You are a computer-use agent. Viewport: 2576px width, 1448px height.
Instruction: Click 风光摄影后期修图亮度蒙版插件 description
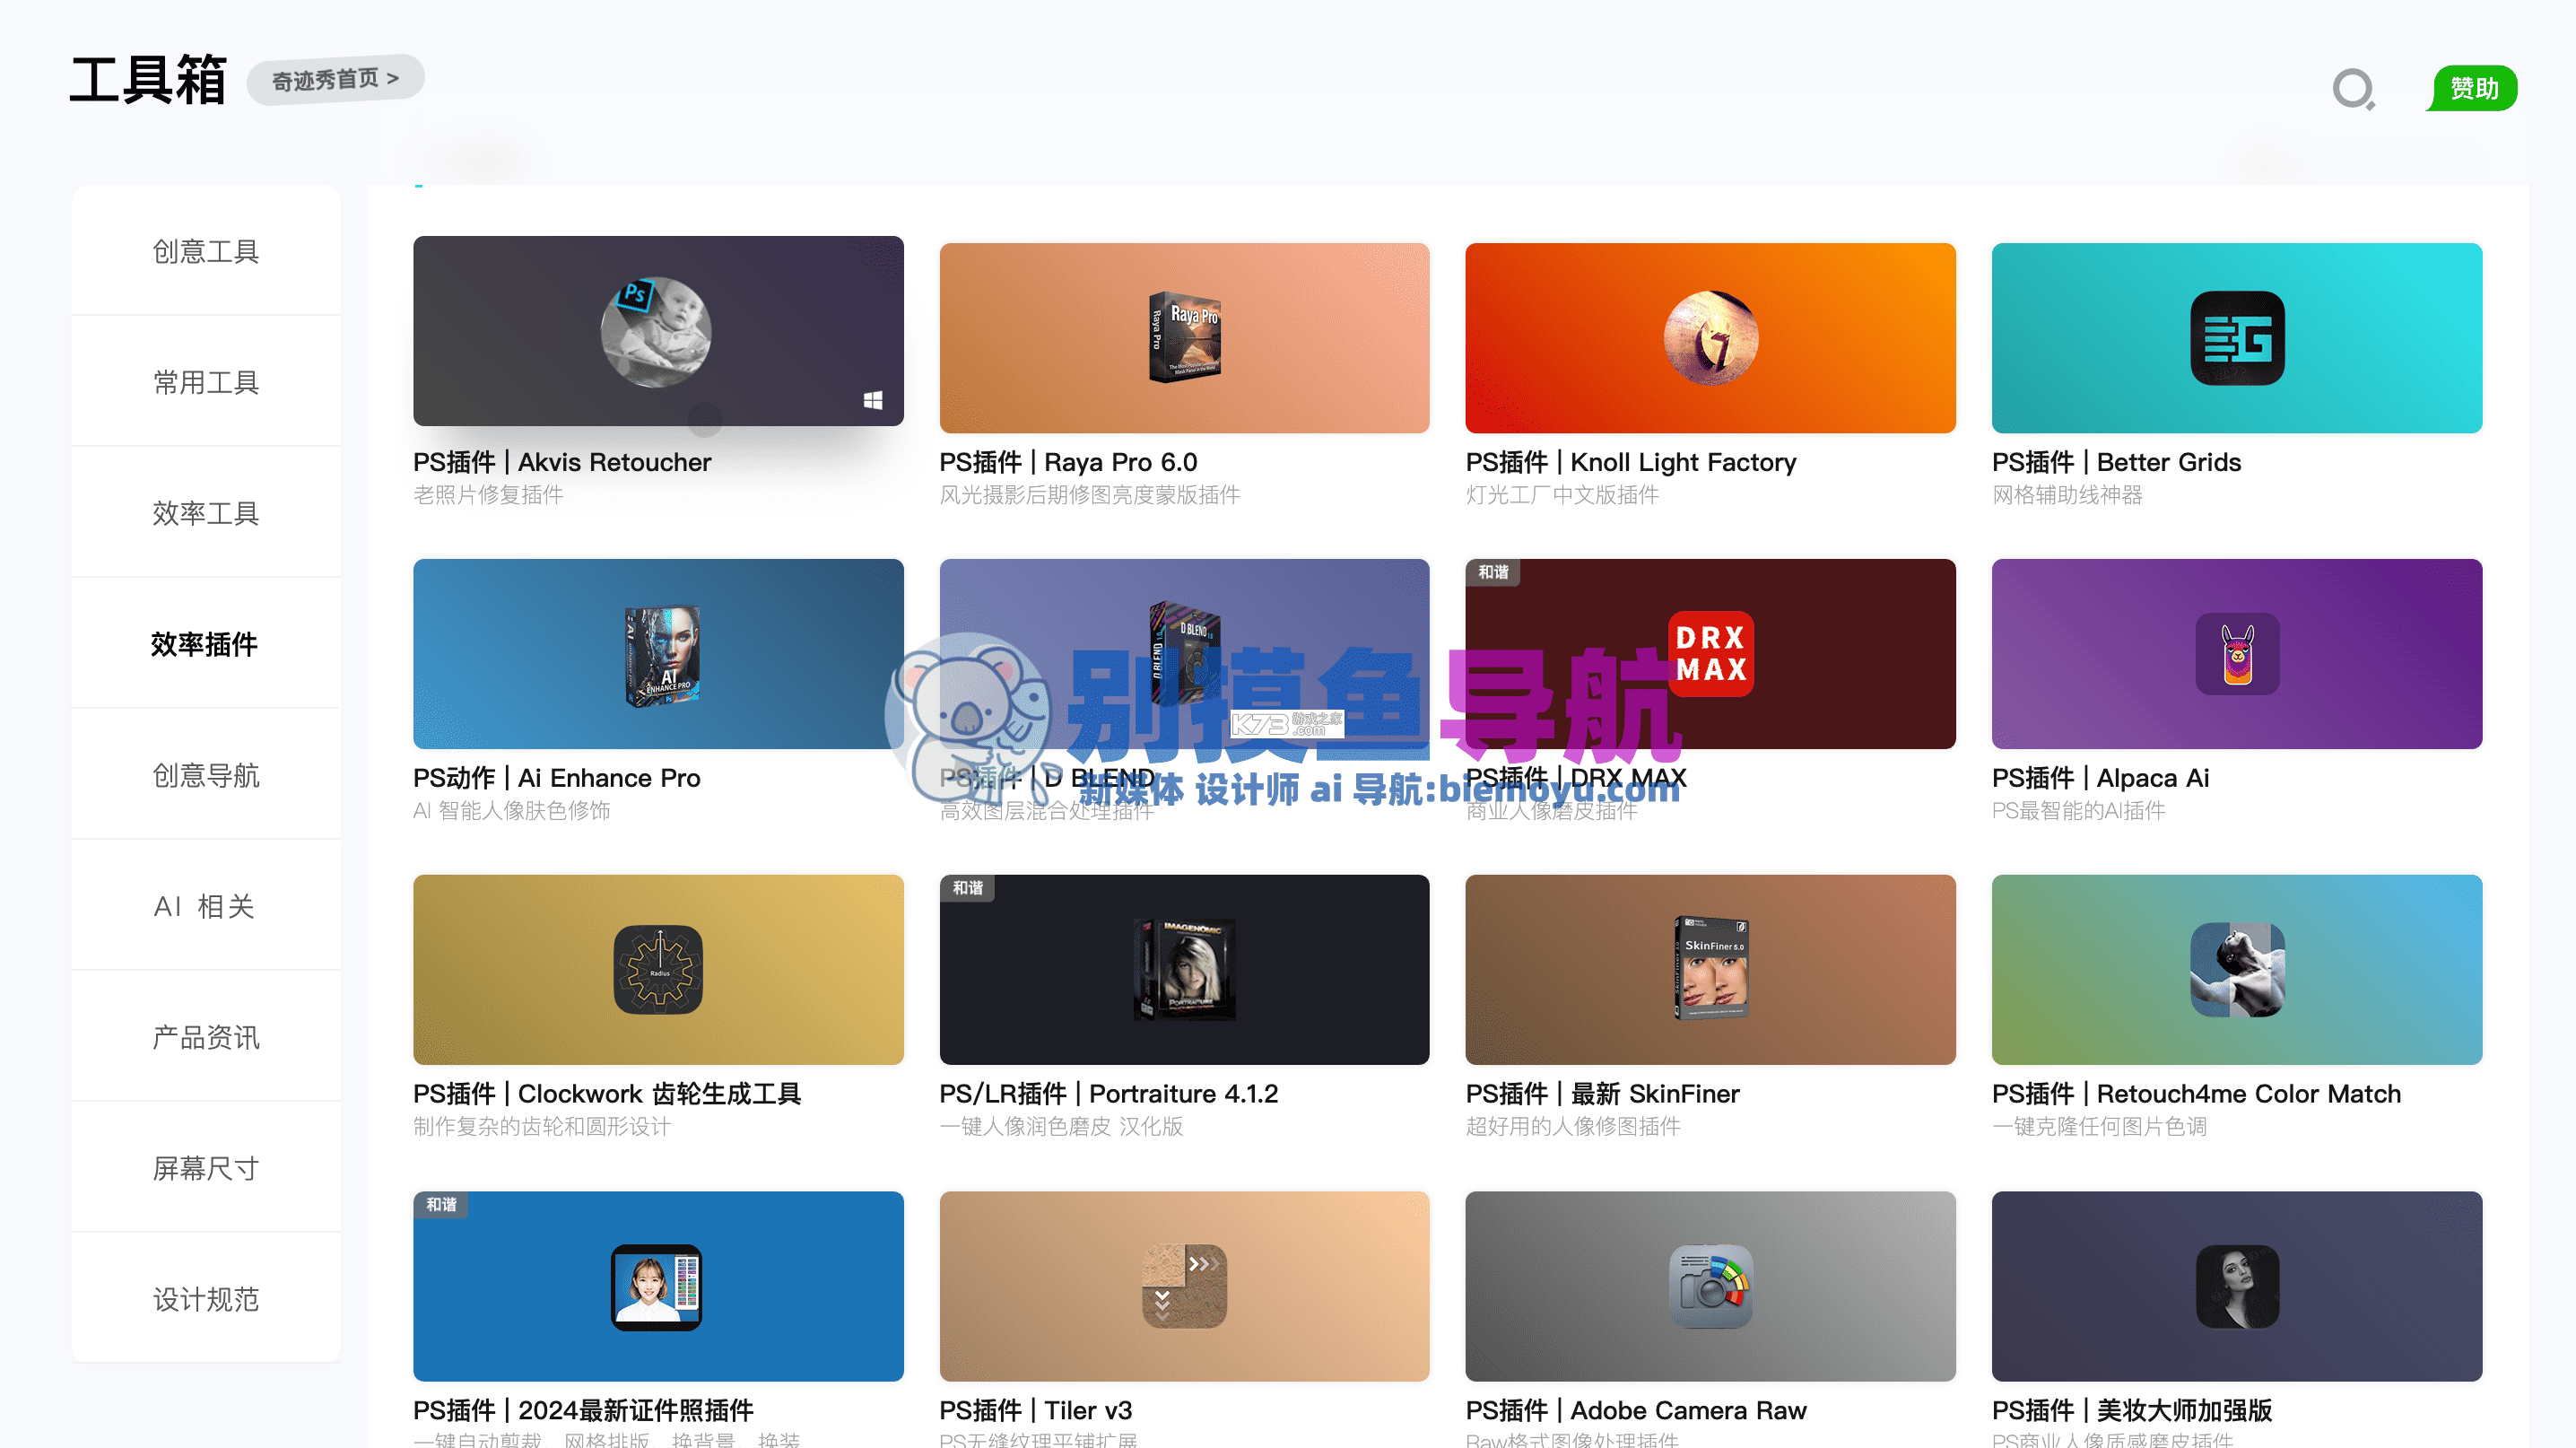pyautogui.click(x=1089, y=495)
